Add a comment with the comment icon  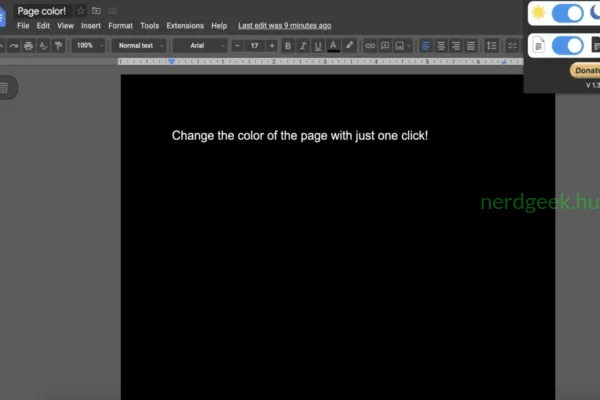[x=385, y=46]
